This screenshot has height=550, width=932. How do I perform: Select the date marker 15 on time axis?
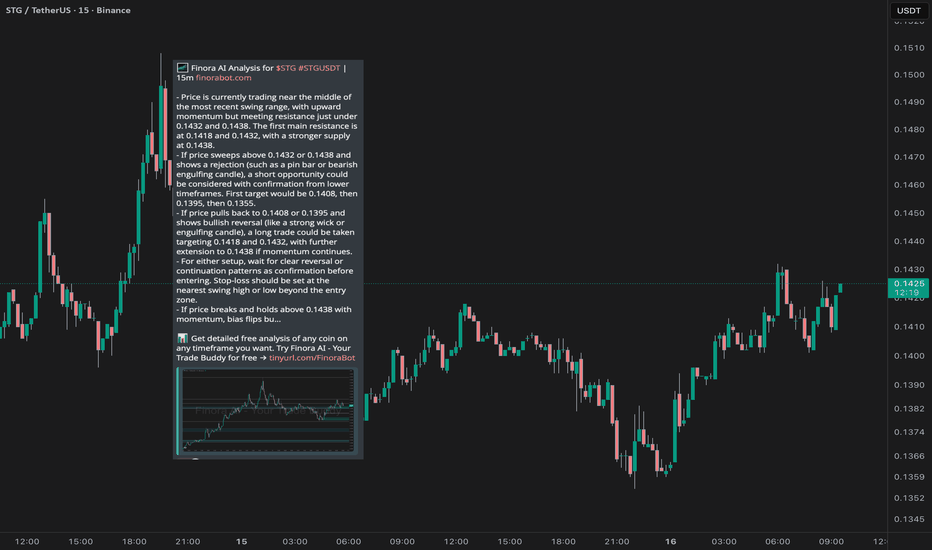point(241,541)
